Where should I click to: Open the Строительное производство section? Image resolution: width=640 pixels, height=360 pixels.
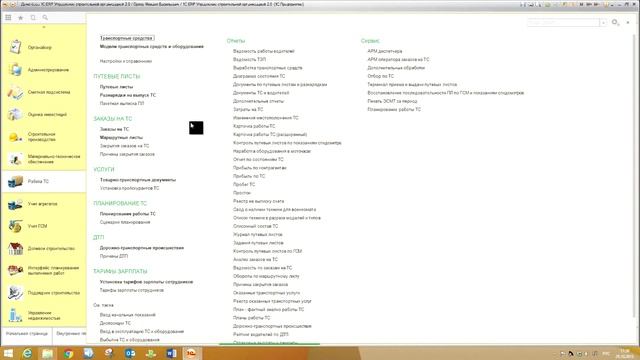[43, 137]
